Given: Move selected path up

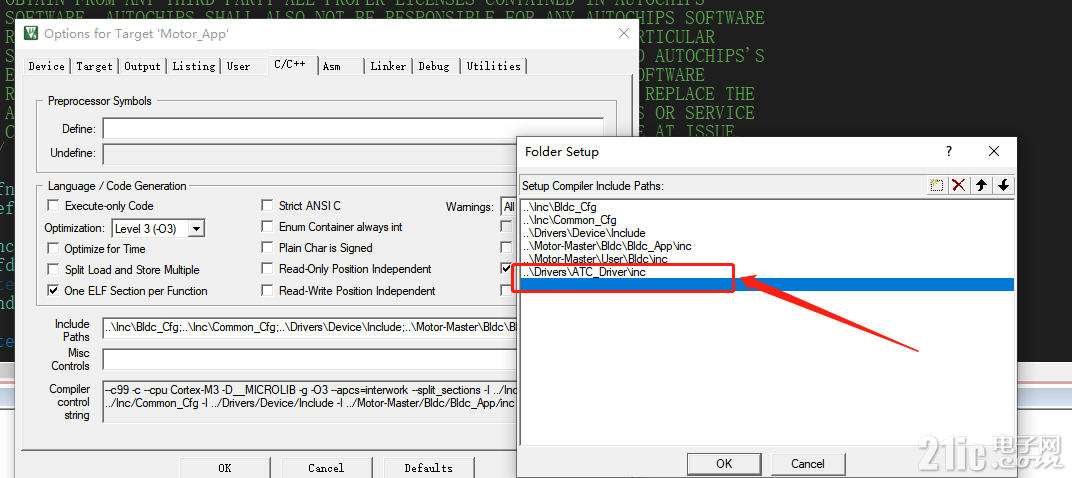Looking at the screenshot, I should coord(981,185).
